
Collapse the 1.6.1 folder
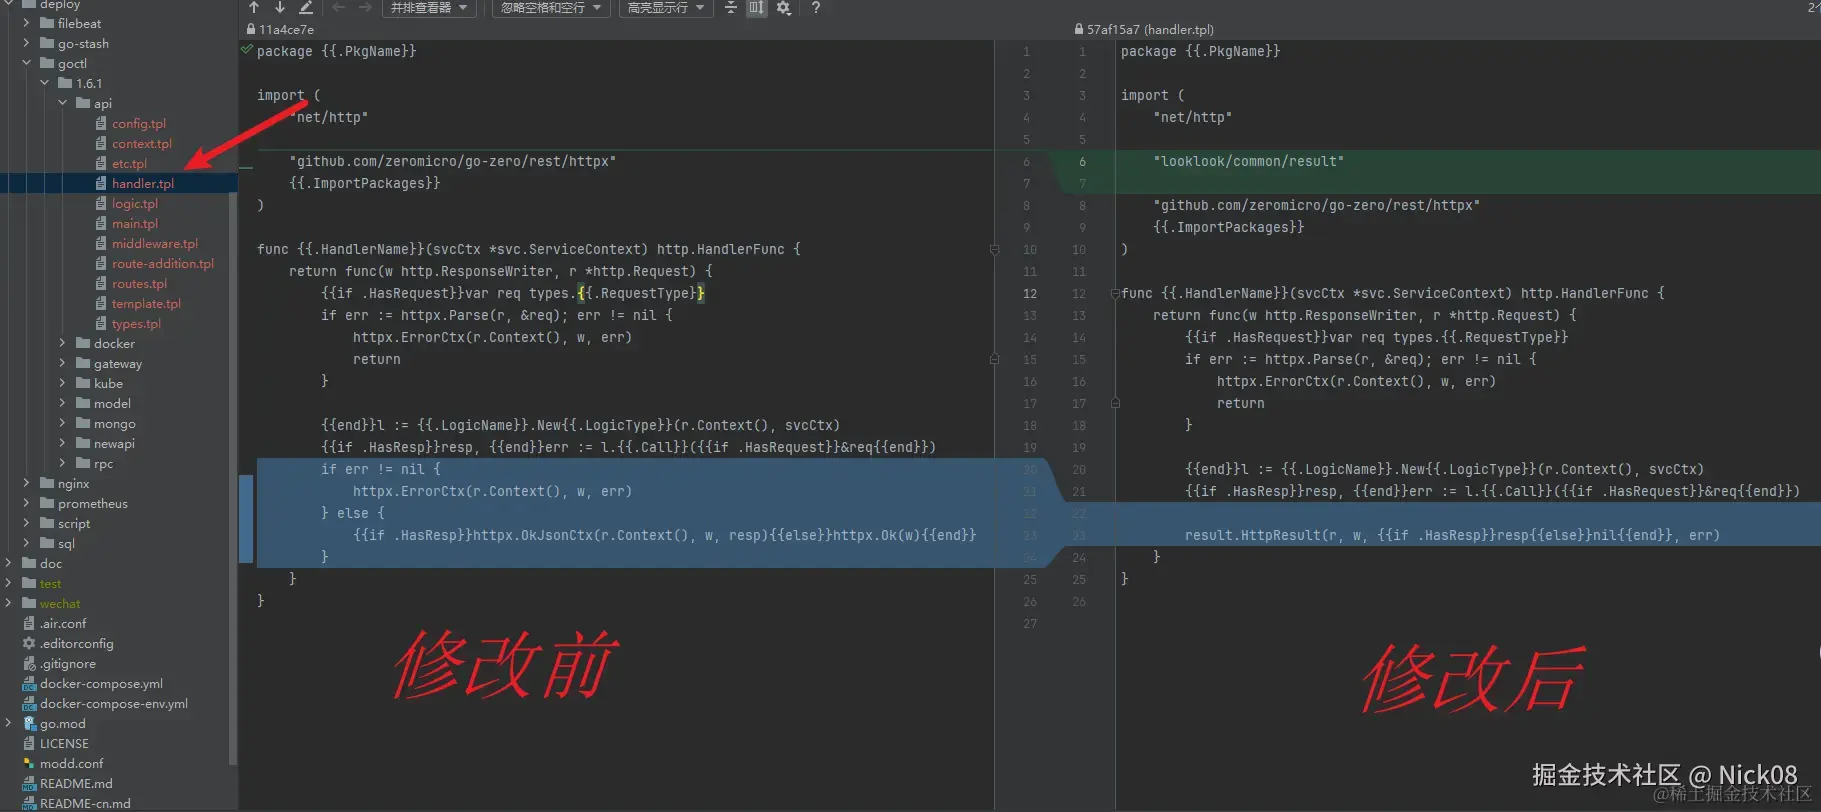(x=45, y=83)
